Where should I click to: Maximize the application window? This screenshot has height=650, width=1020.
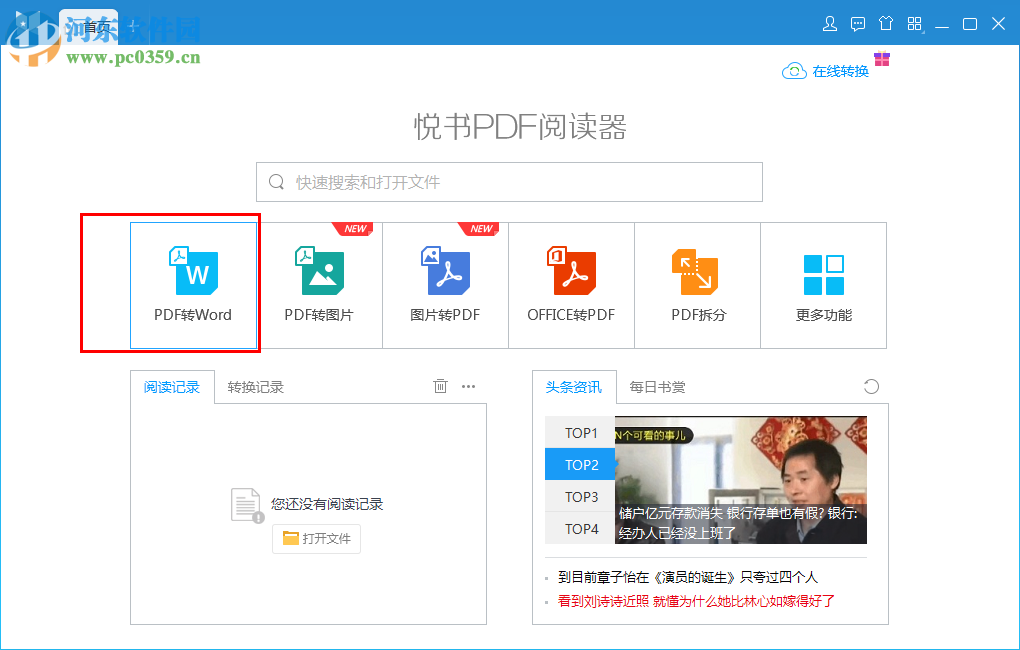click(x=970, y=24)
